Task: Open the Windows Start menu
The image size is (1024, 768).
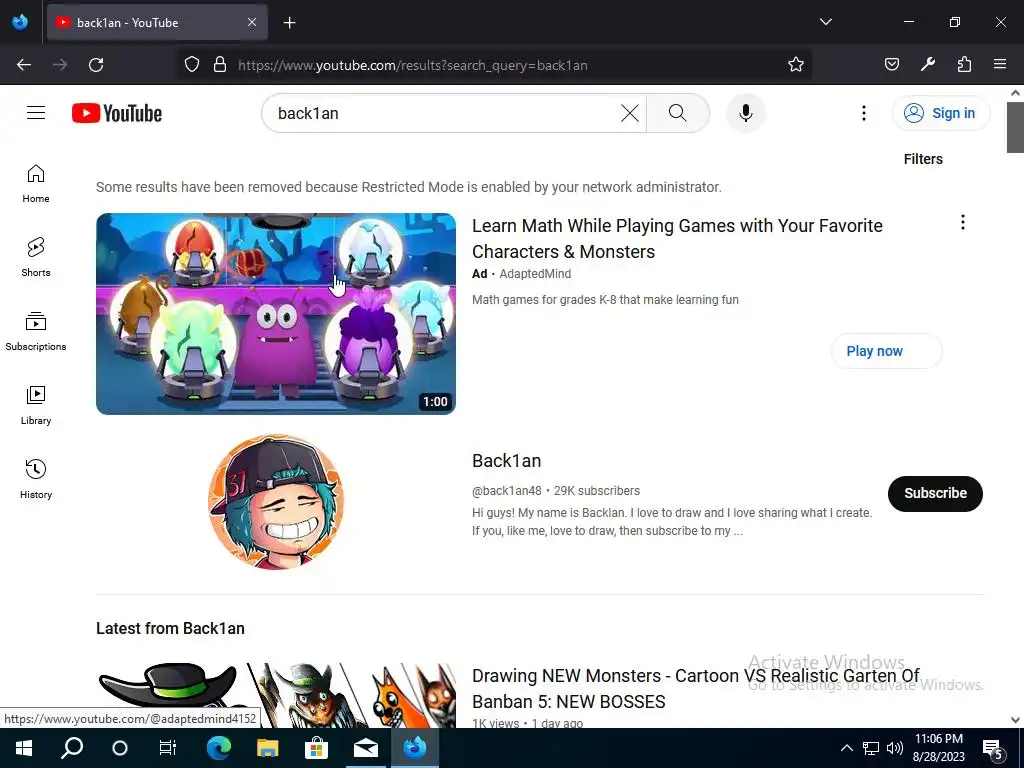Action: 24,748
